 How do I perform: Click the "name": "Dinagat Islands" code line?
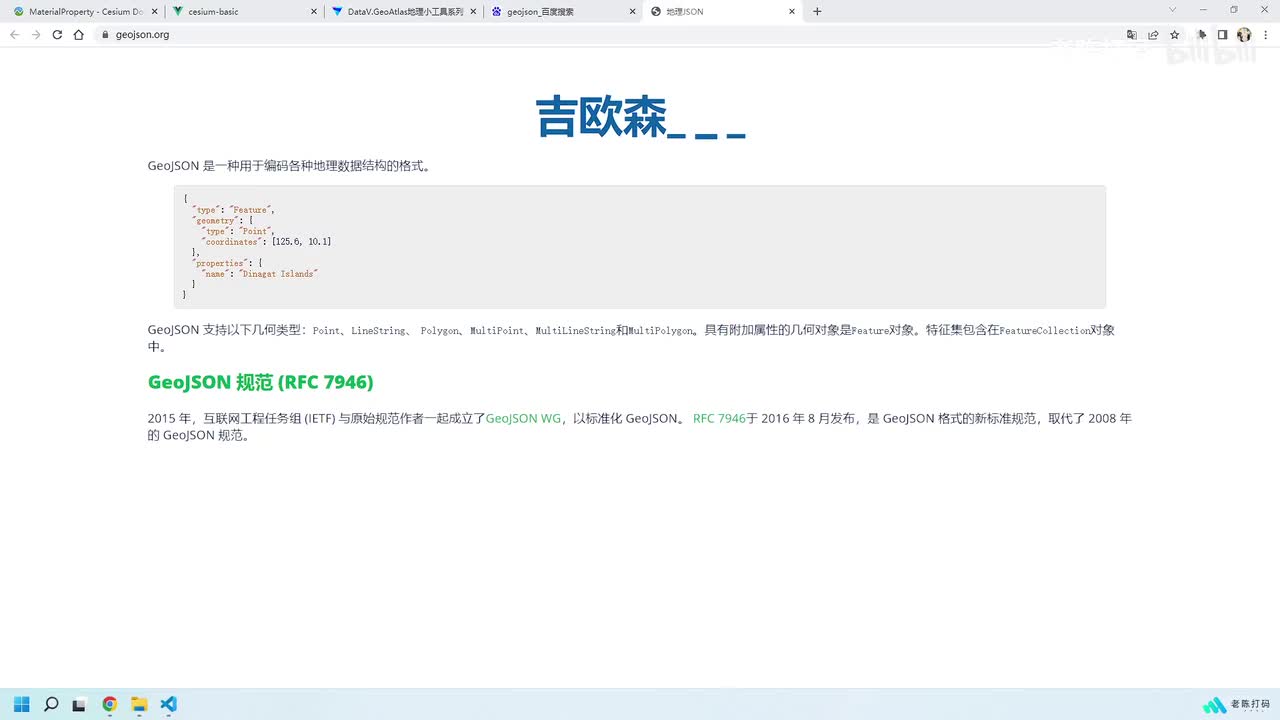coord(258,273)
